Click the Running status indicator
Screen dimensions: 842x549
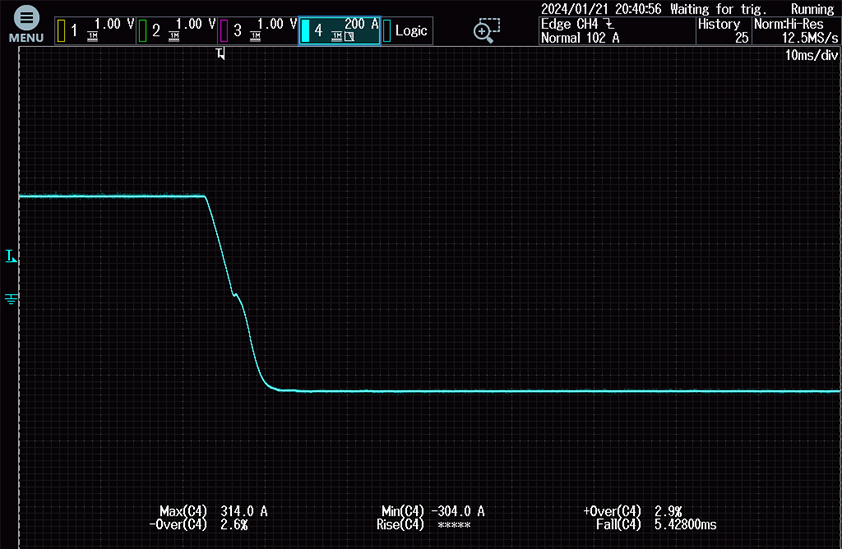[x=812, y=8]
